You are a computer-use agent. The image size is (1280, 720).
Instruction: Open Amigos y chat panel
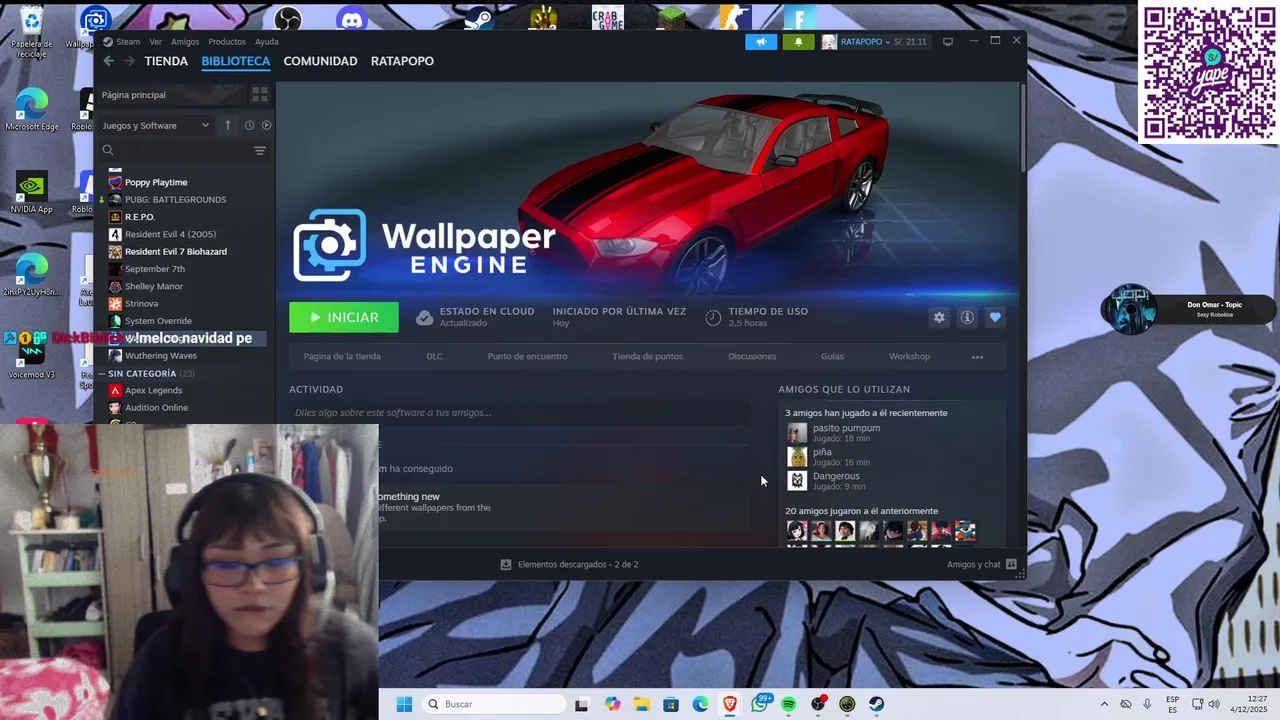[x=981, y=564]
